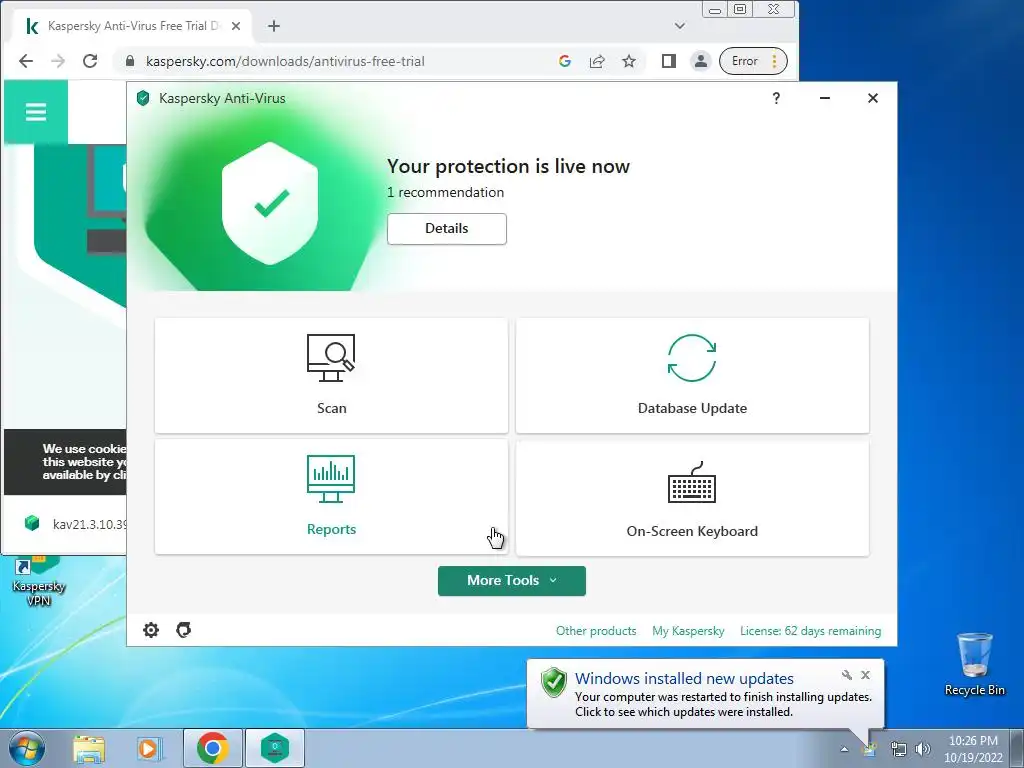Click the share page icon in Chrome
This screenshot has width=1024, height=768.
click(x=597, y=61)
